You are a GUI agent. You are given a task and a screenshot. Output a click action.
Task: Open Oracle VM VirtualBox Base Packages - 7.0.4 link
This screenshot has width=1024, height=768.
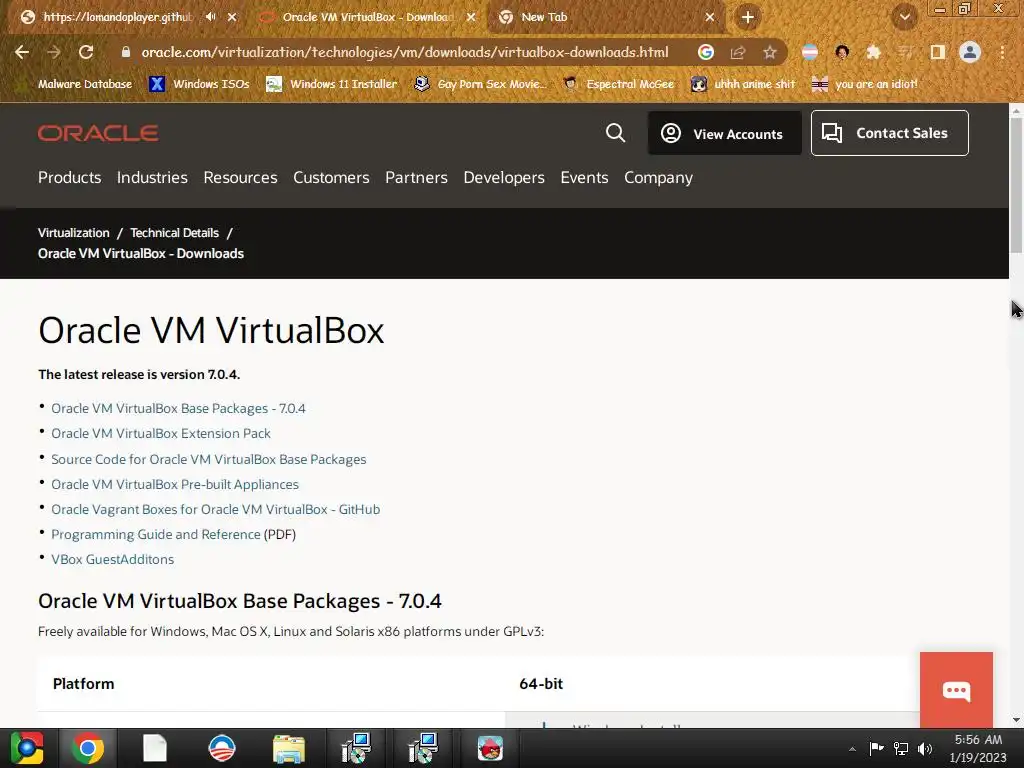178,409
